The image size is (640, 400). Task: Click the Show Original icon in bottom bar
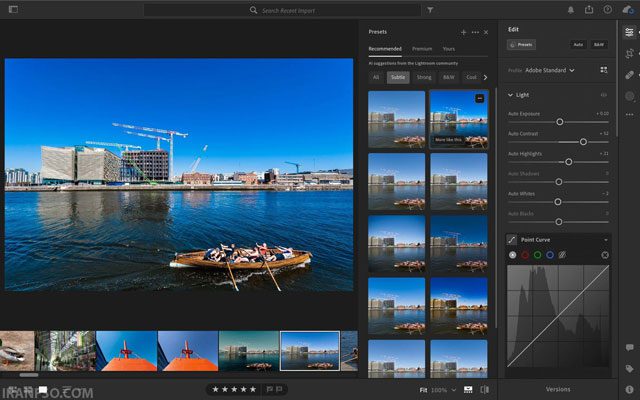[468, 390]
